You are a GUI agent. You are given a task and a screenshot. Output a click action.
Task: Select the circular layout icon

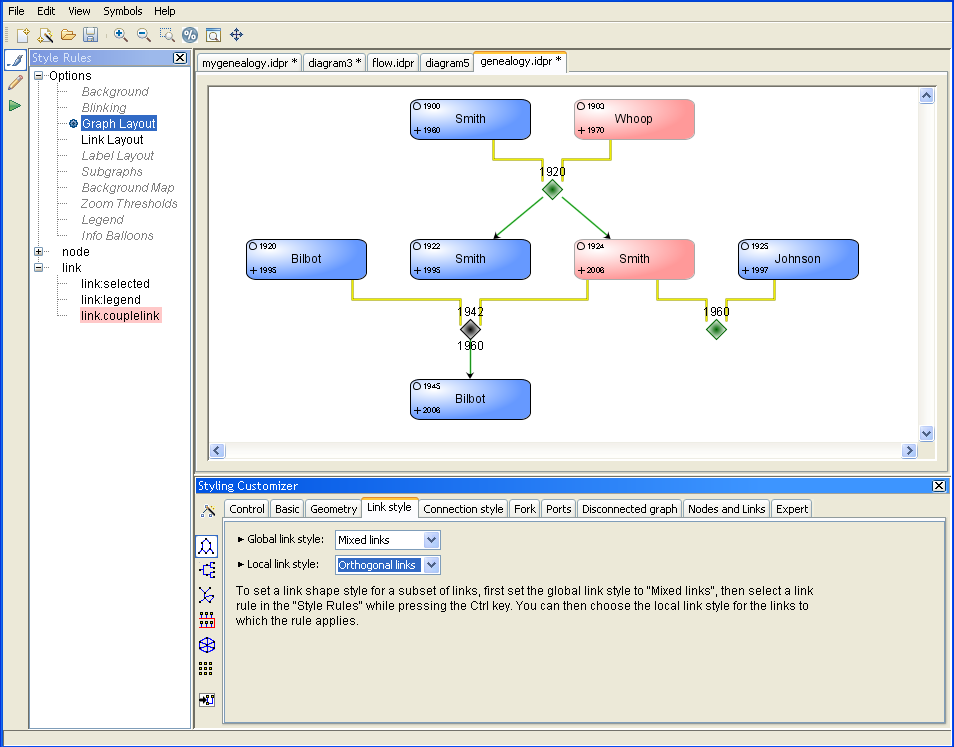tap(207, 645)
